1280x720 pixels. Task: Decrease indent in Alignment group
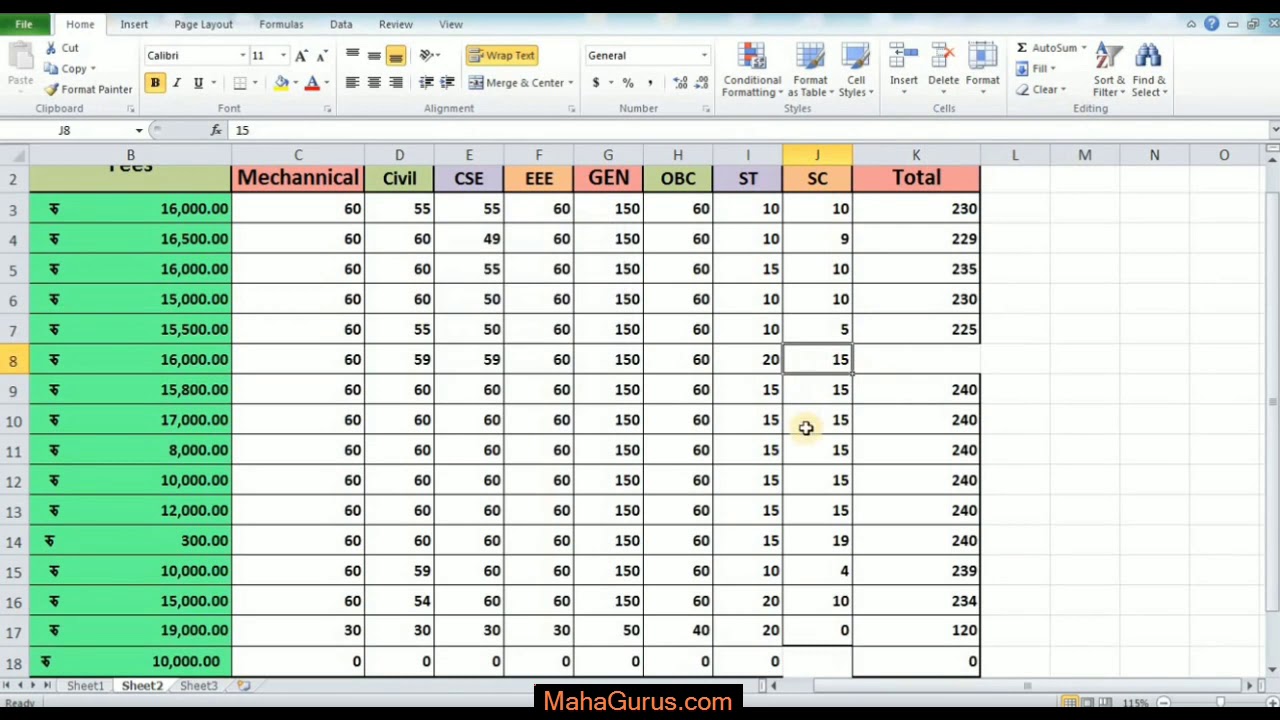point(427,83)
